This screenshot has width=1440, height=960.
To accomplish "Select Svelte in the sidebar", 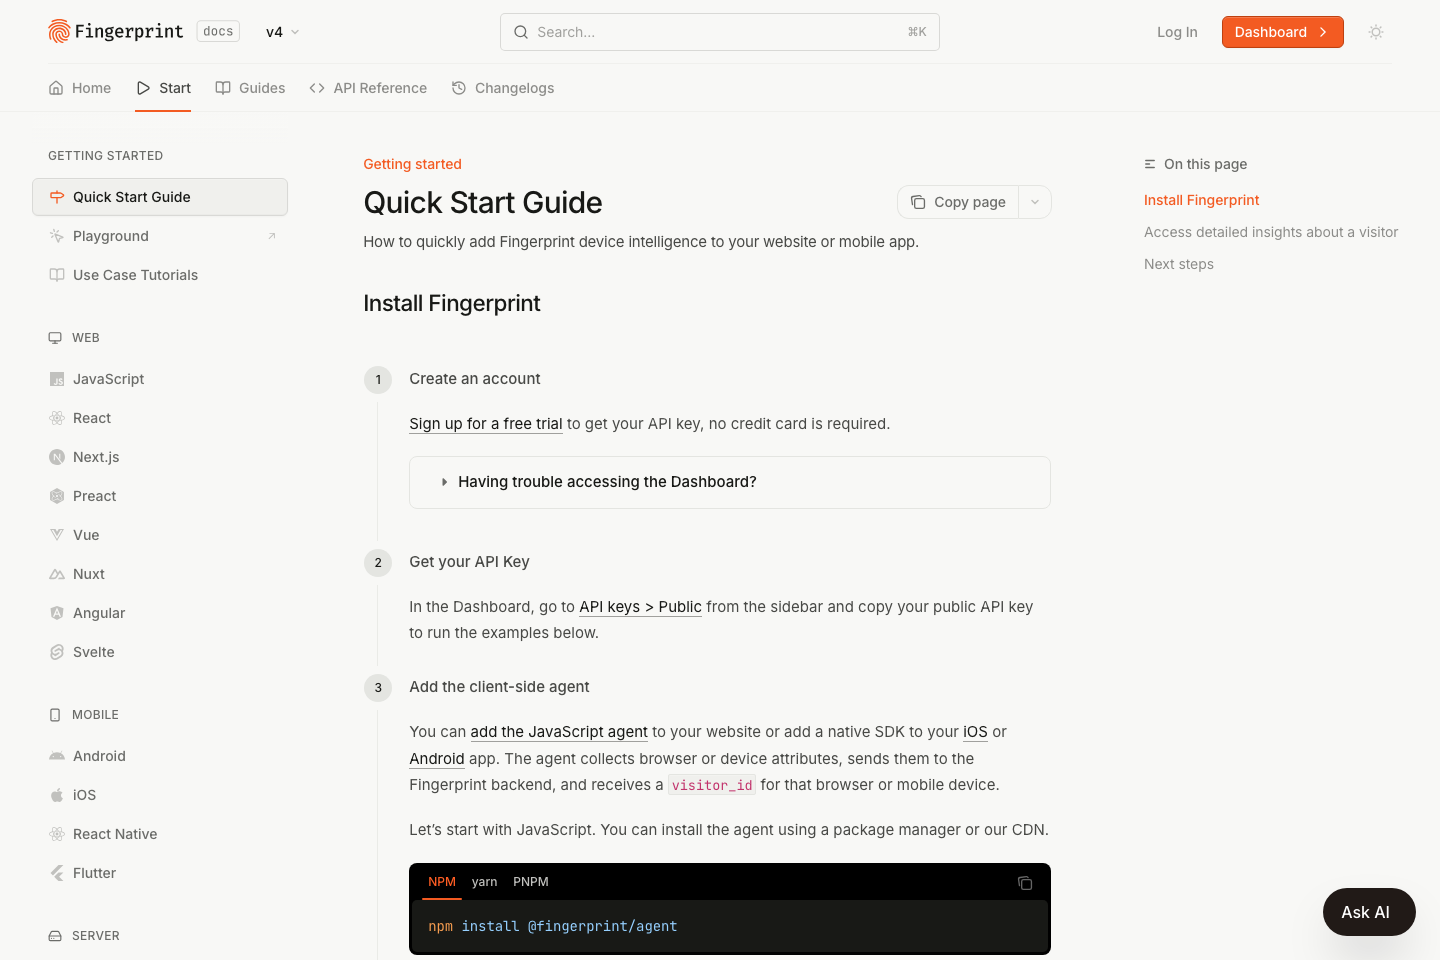I will [x=94, y=652].
